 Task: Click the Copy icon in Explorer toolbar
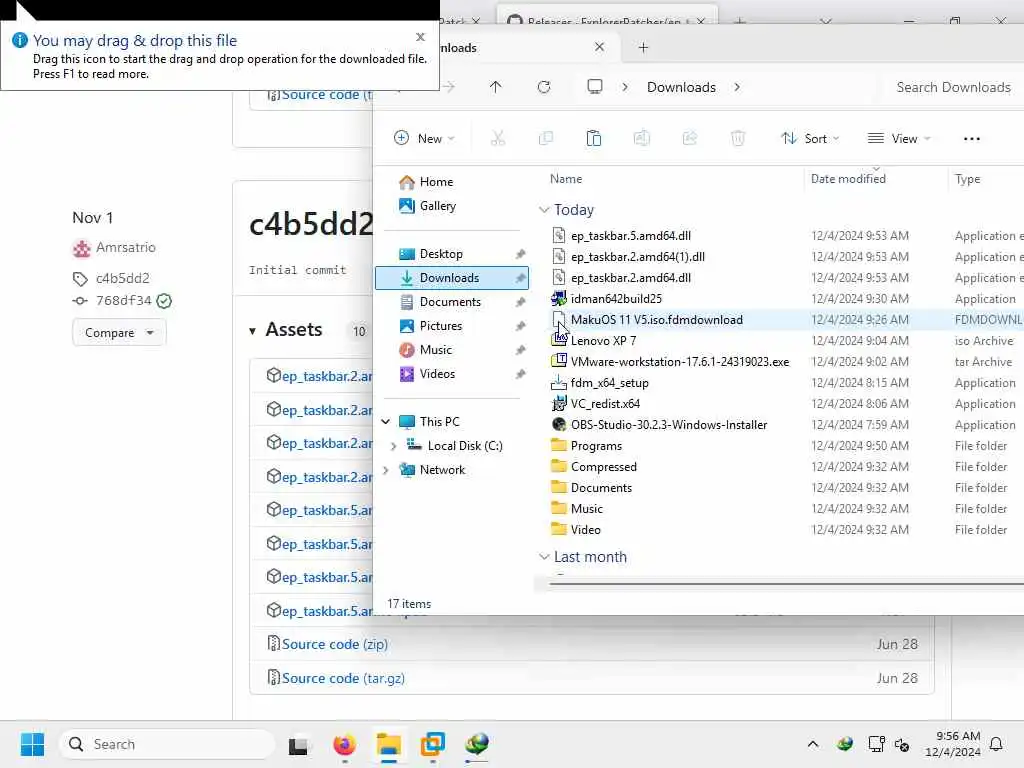545,138
